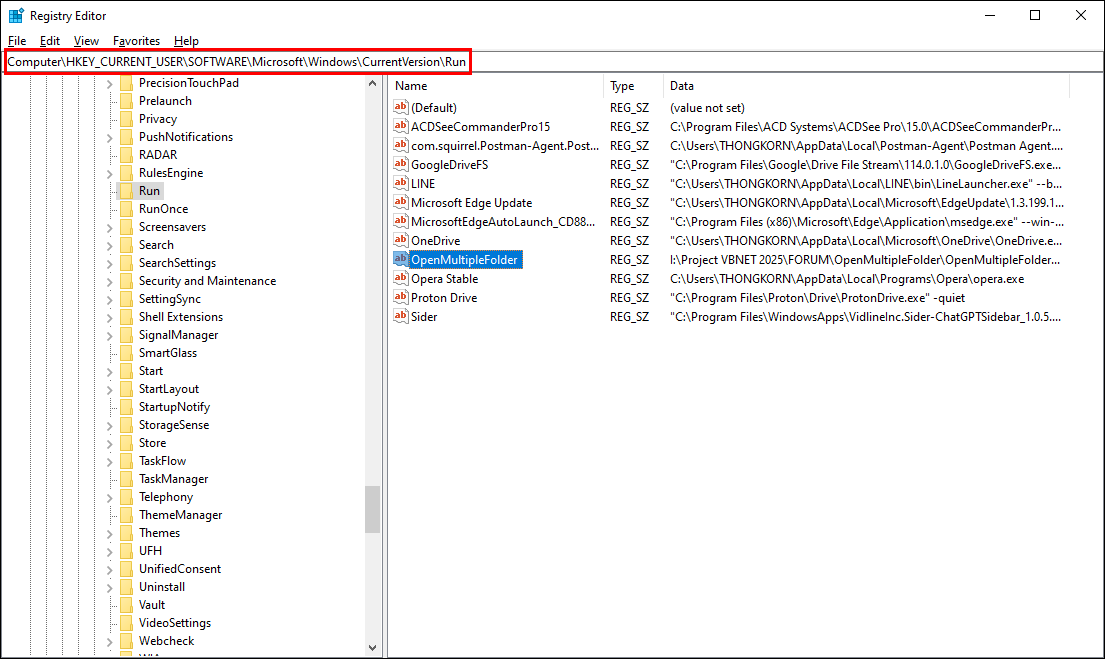
Task: Click the Registry Editor app icon in title bar
Action: click(16, 15)
